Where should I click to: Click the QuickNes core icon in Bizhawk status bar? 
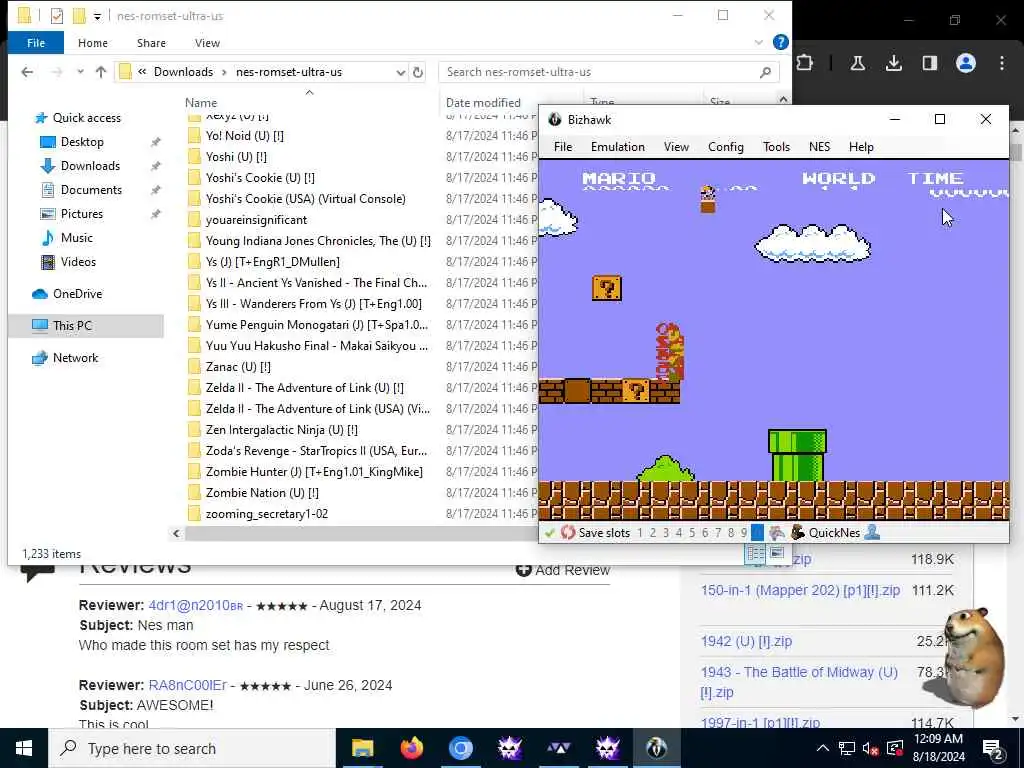(x=797, y=533)
